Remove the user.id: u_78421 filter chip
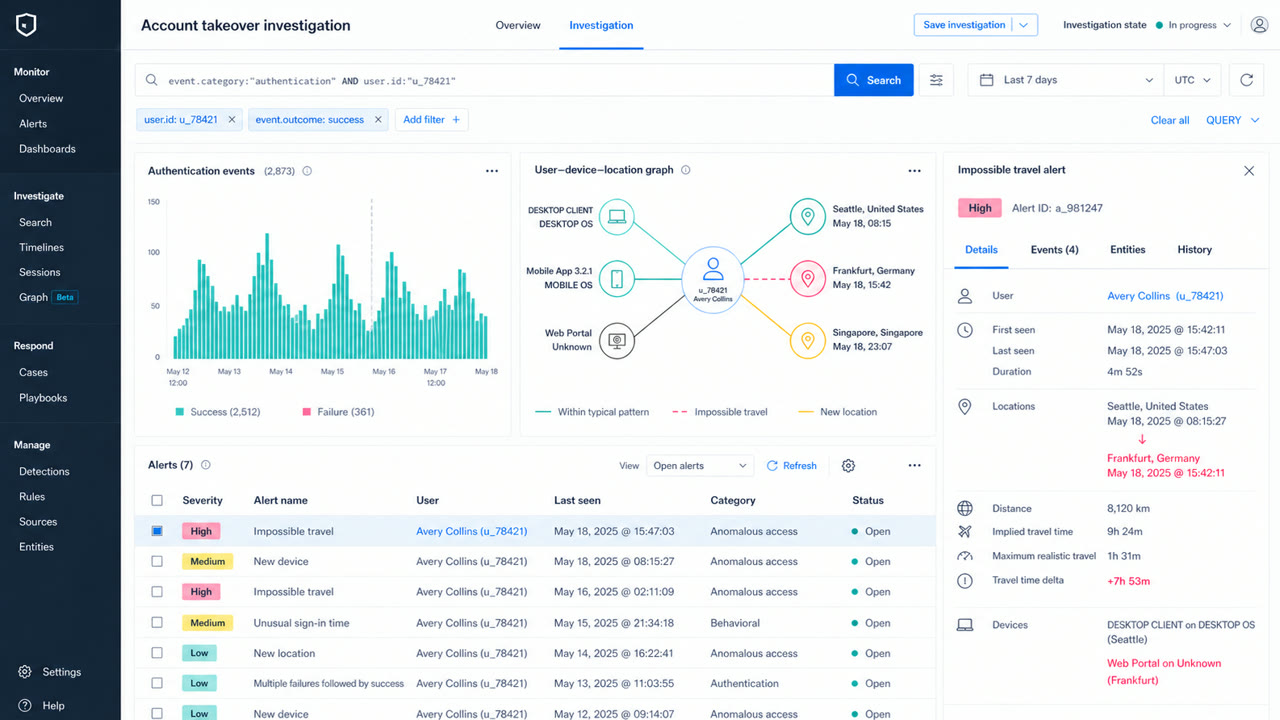The width and height of the screenshot is (1280, 720). 232,120
